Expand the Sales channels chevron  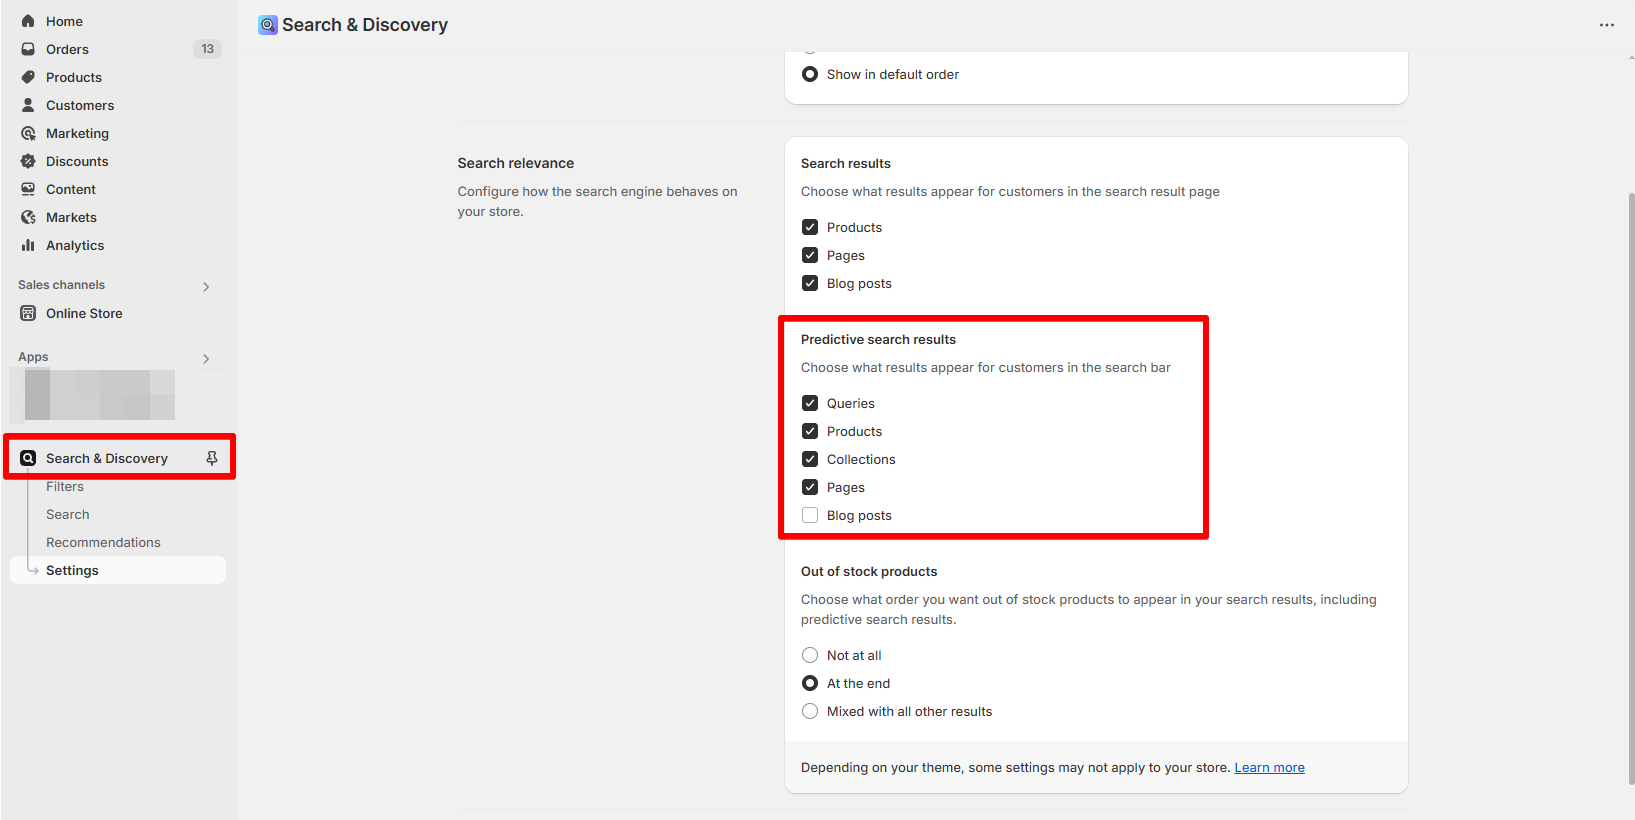click(206, 287)
